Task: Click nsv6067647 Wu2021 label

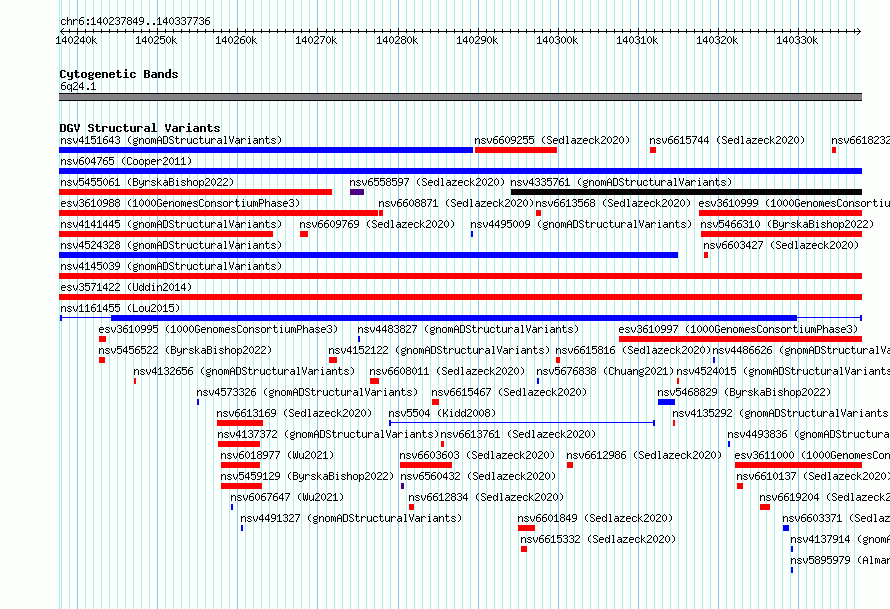Action: point(287,497)
